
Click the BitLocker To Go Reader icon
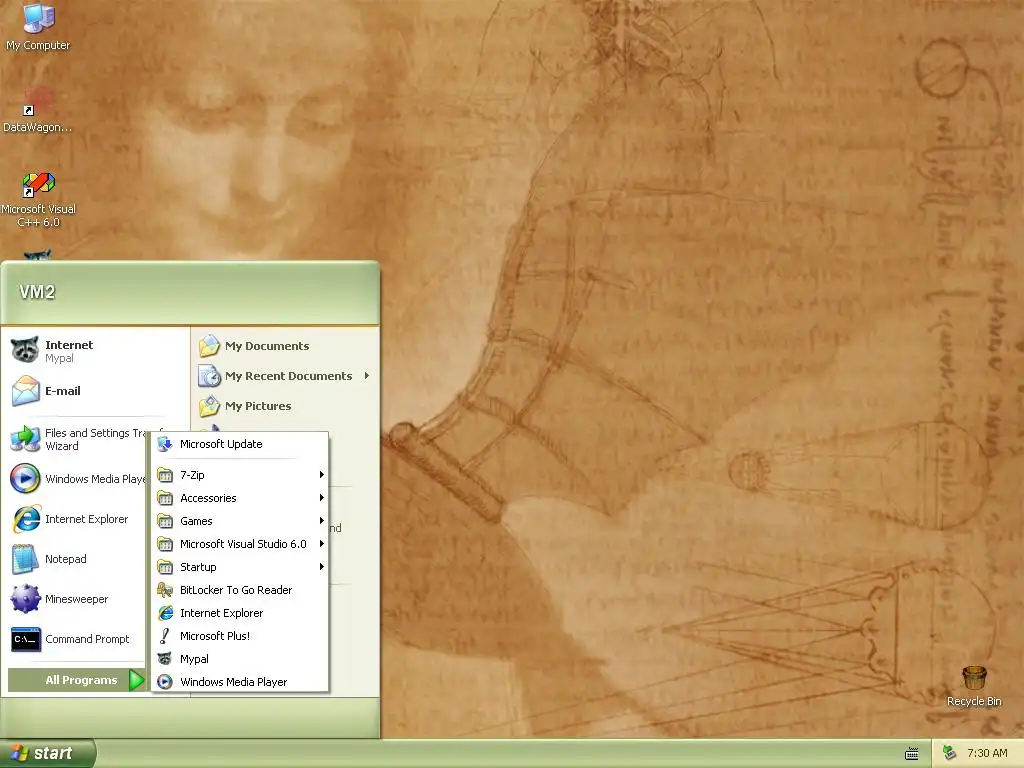pyautogui.click(x=165, y=590)
